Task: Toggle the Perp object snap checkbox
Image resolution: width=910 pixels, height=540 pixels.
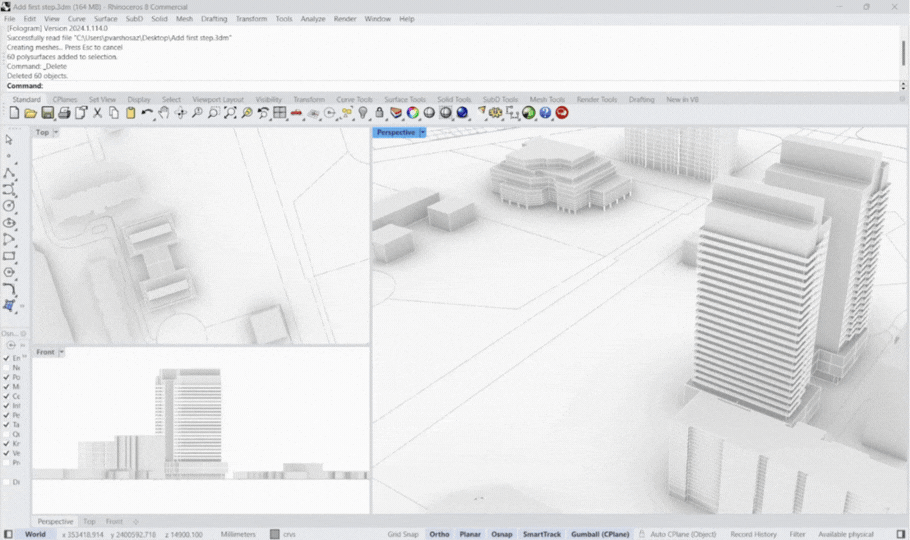Action: pyautogui.click(x=6, y=415)
